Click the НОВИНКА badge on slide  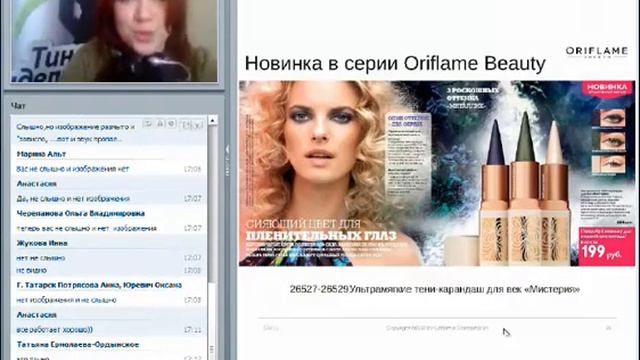(x=607, y=89)
